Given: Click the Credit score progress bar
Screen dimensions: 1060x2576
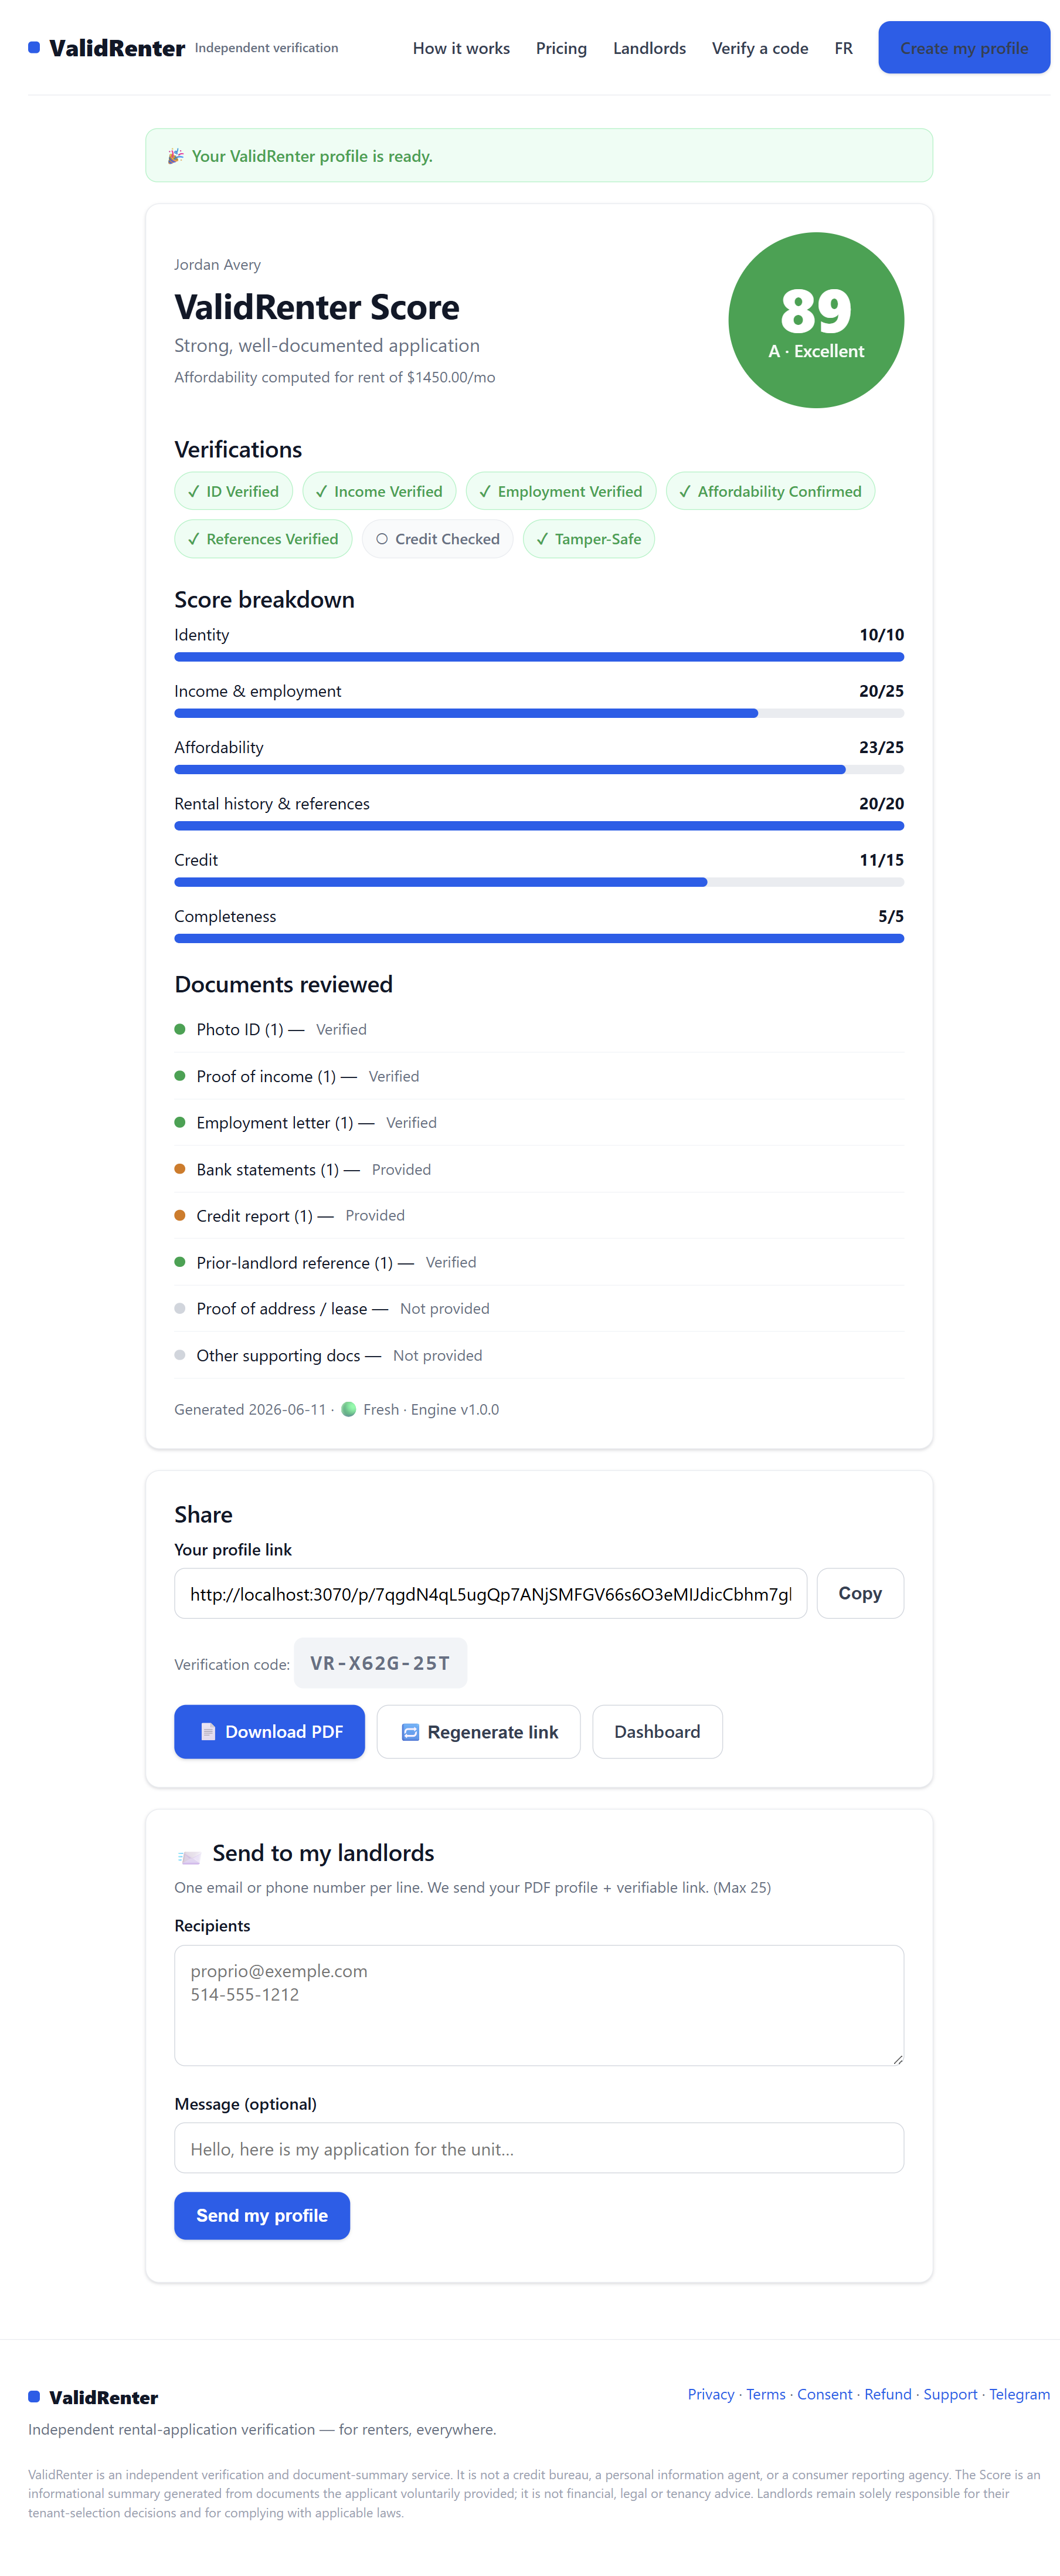Looking at the screenshot, I should pyautogui.click(x=539, y=882).
